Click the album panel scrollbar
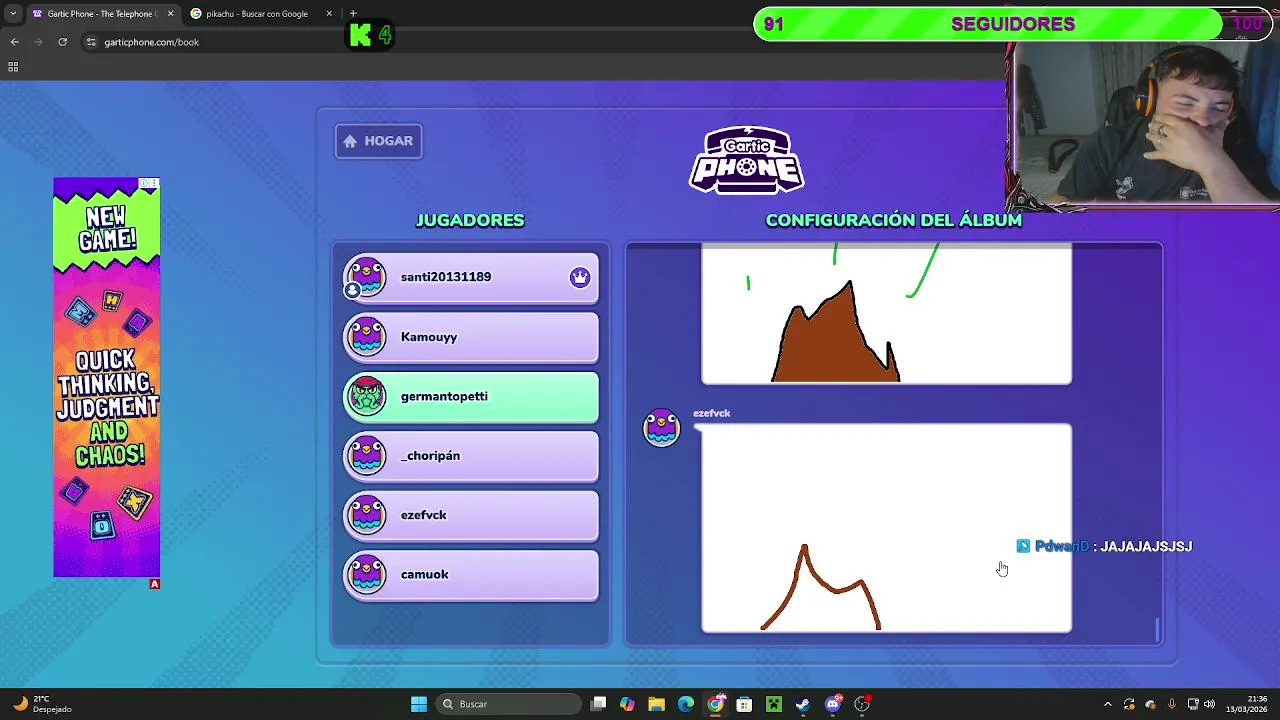 point(1158,630)
